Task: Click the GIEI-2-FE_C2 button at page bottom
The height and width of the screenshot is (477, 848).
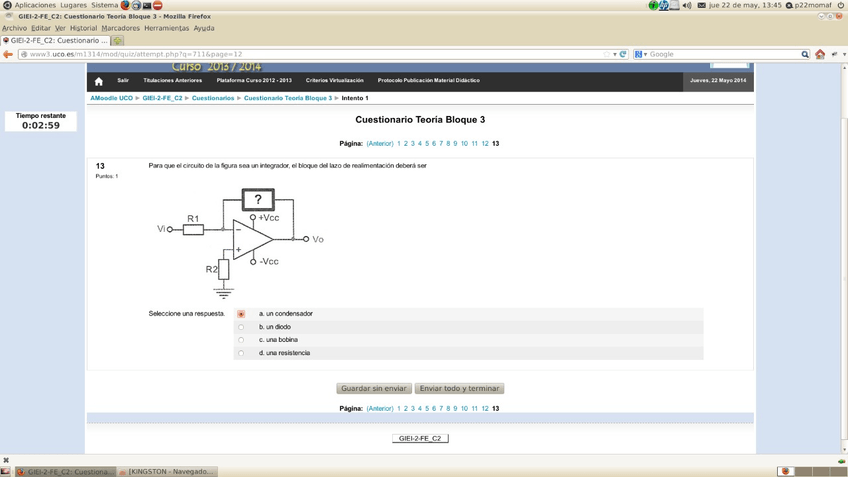Action: click(x=420, y=439)
